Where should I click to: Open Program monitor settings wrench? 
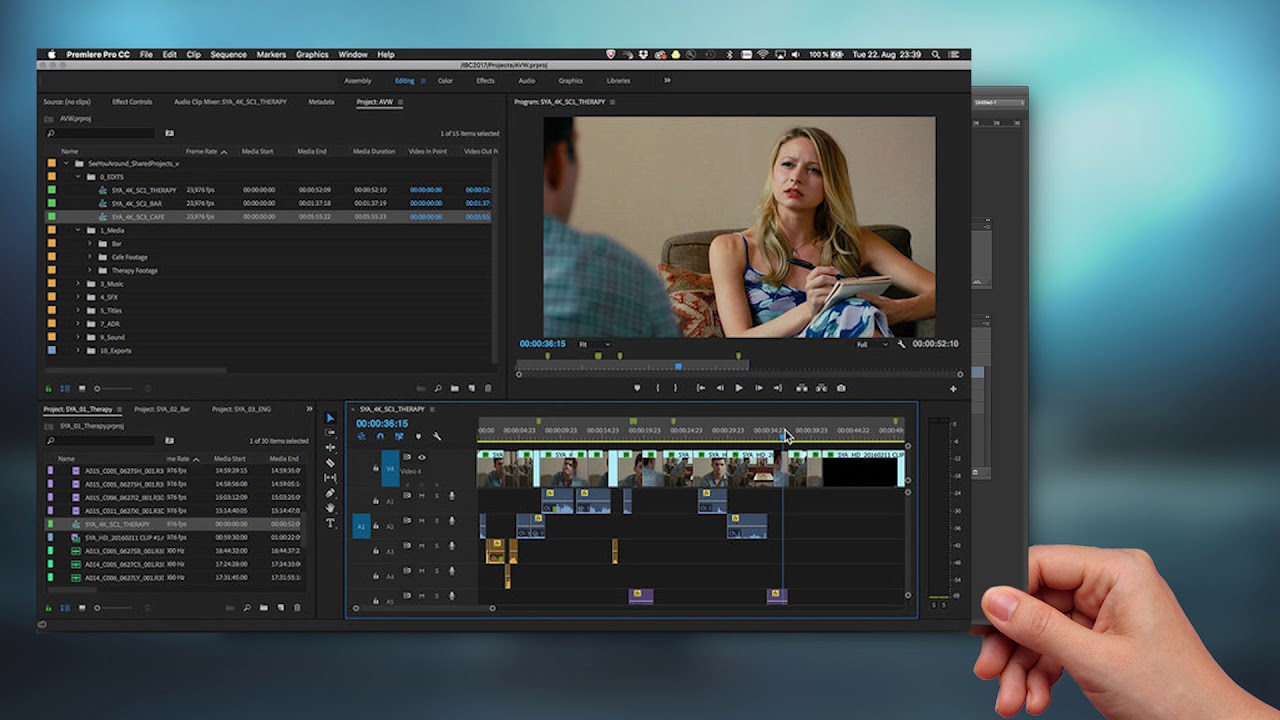click(x=901, y=344)
